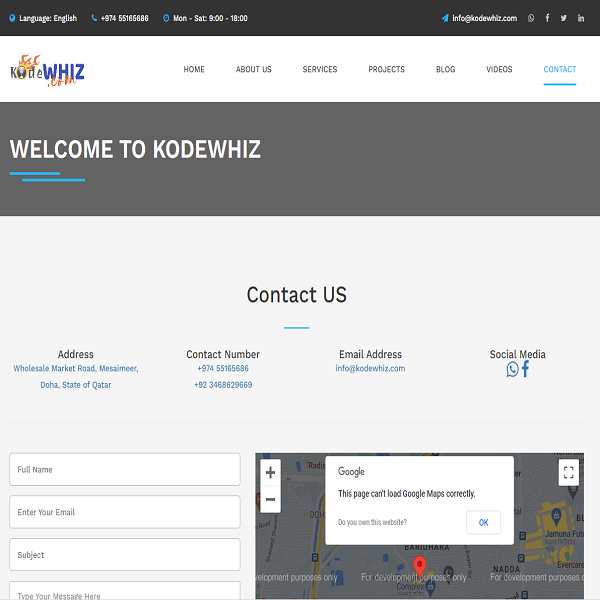Open Facebook from the top bar icon
The width and height of the screenshot is (600, 600).
coord(547,18)
